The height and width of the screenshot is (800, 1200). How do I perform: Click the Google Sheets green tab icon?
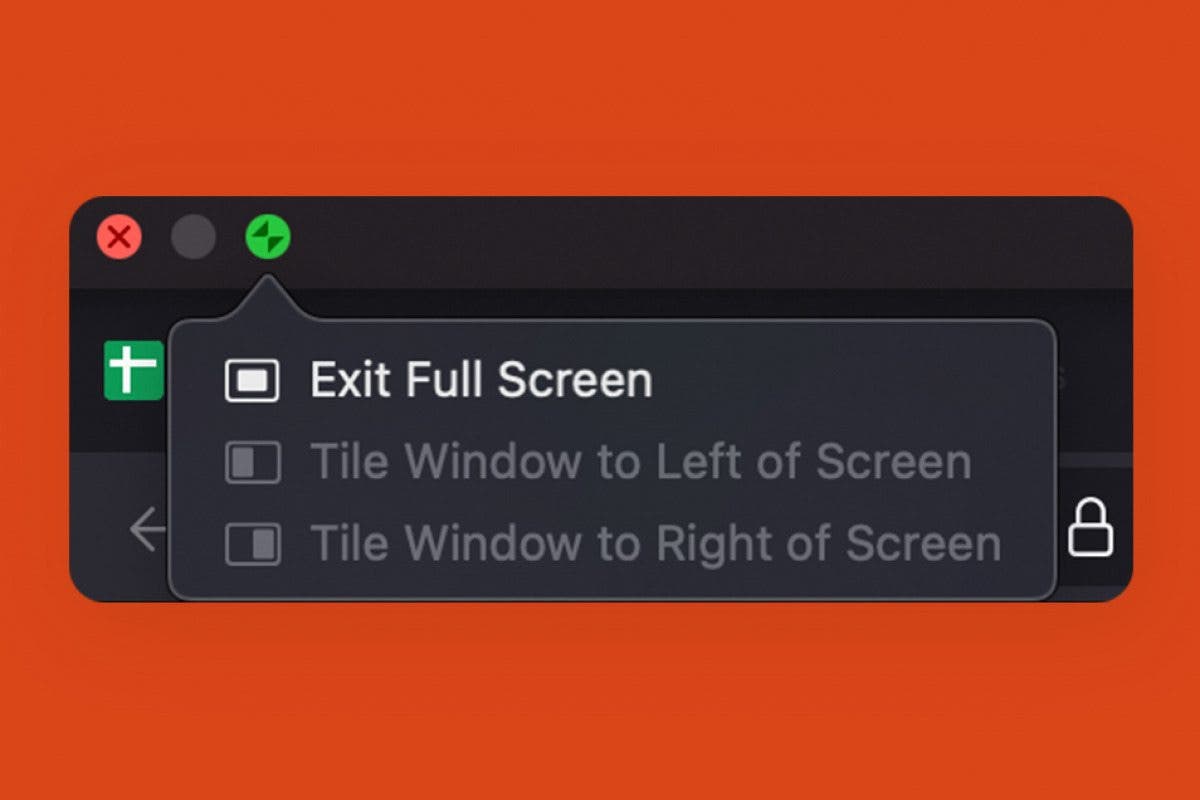[x=133, y=370]
